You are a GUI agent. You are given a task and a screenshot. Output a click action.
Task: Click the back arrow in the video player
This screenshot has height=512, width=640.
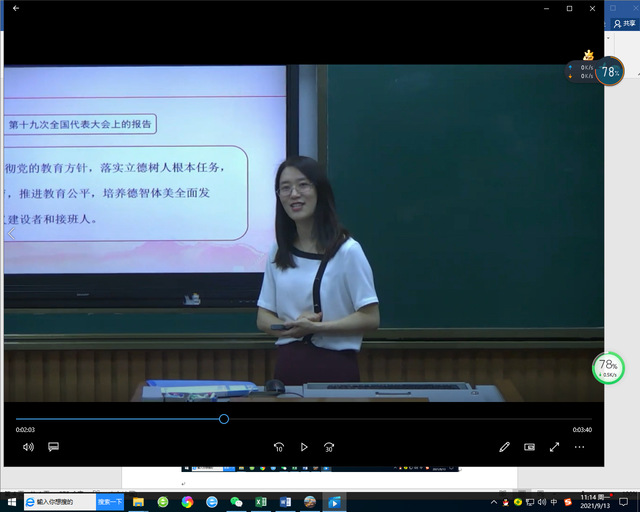15,8
